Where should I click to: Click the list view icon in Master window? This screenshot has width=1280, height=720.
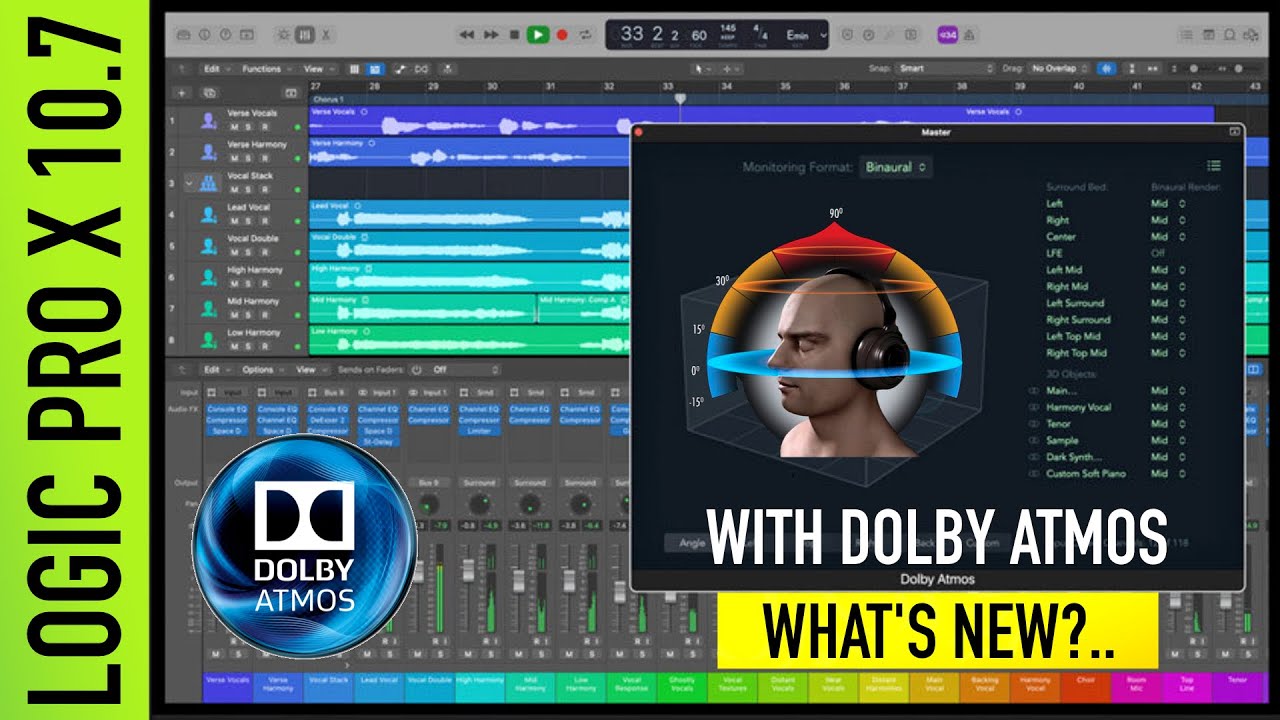(1213, 166)
